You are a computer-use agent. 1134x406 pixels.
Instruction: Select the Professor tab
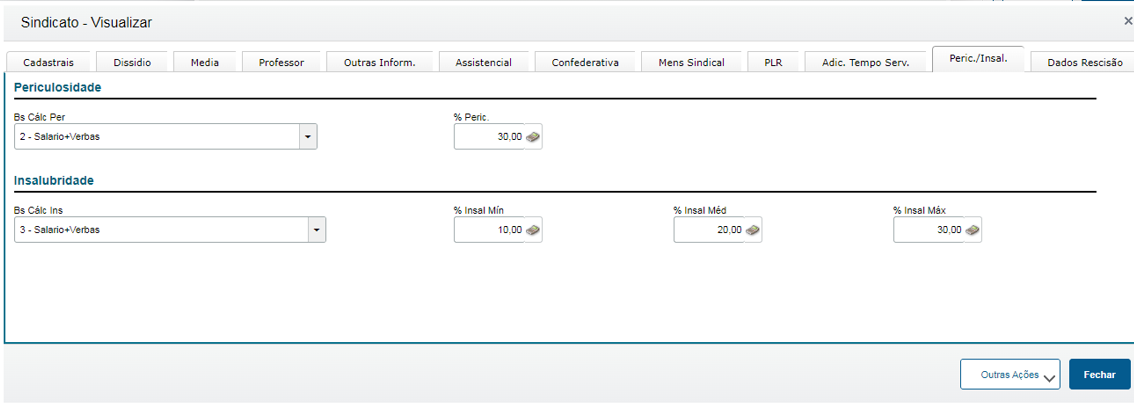[281, 62]
